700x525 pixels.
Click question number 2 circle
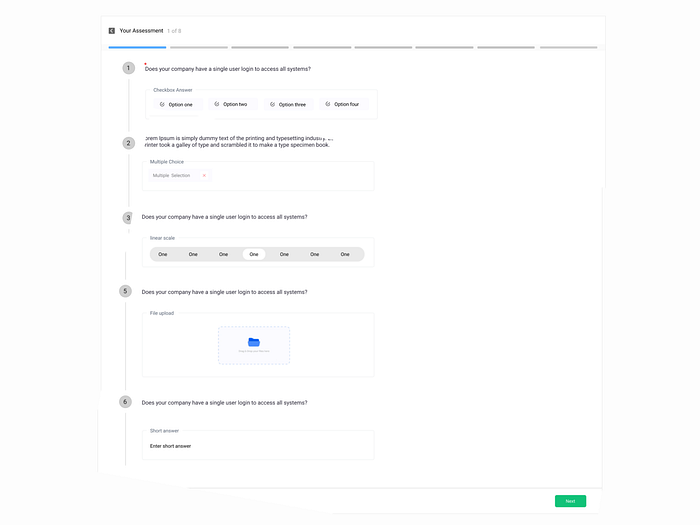tap(129, 143)
